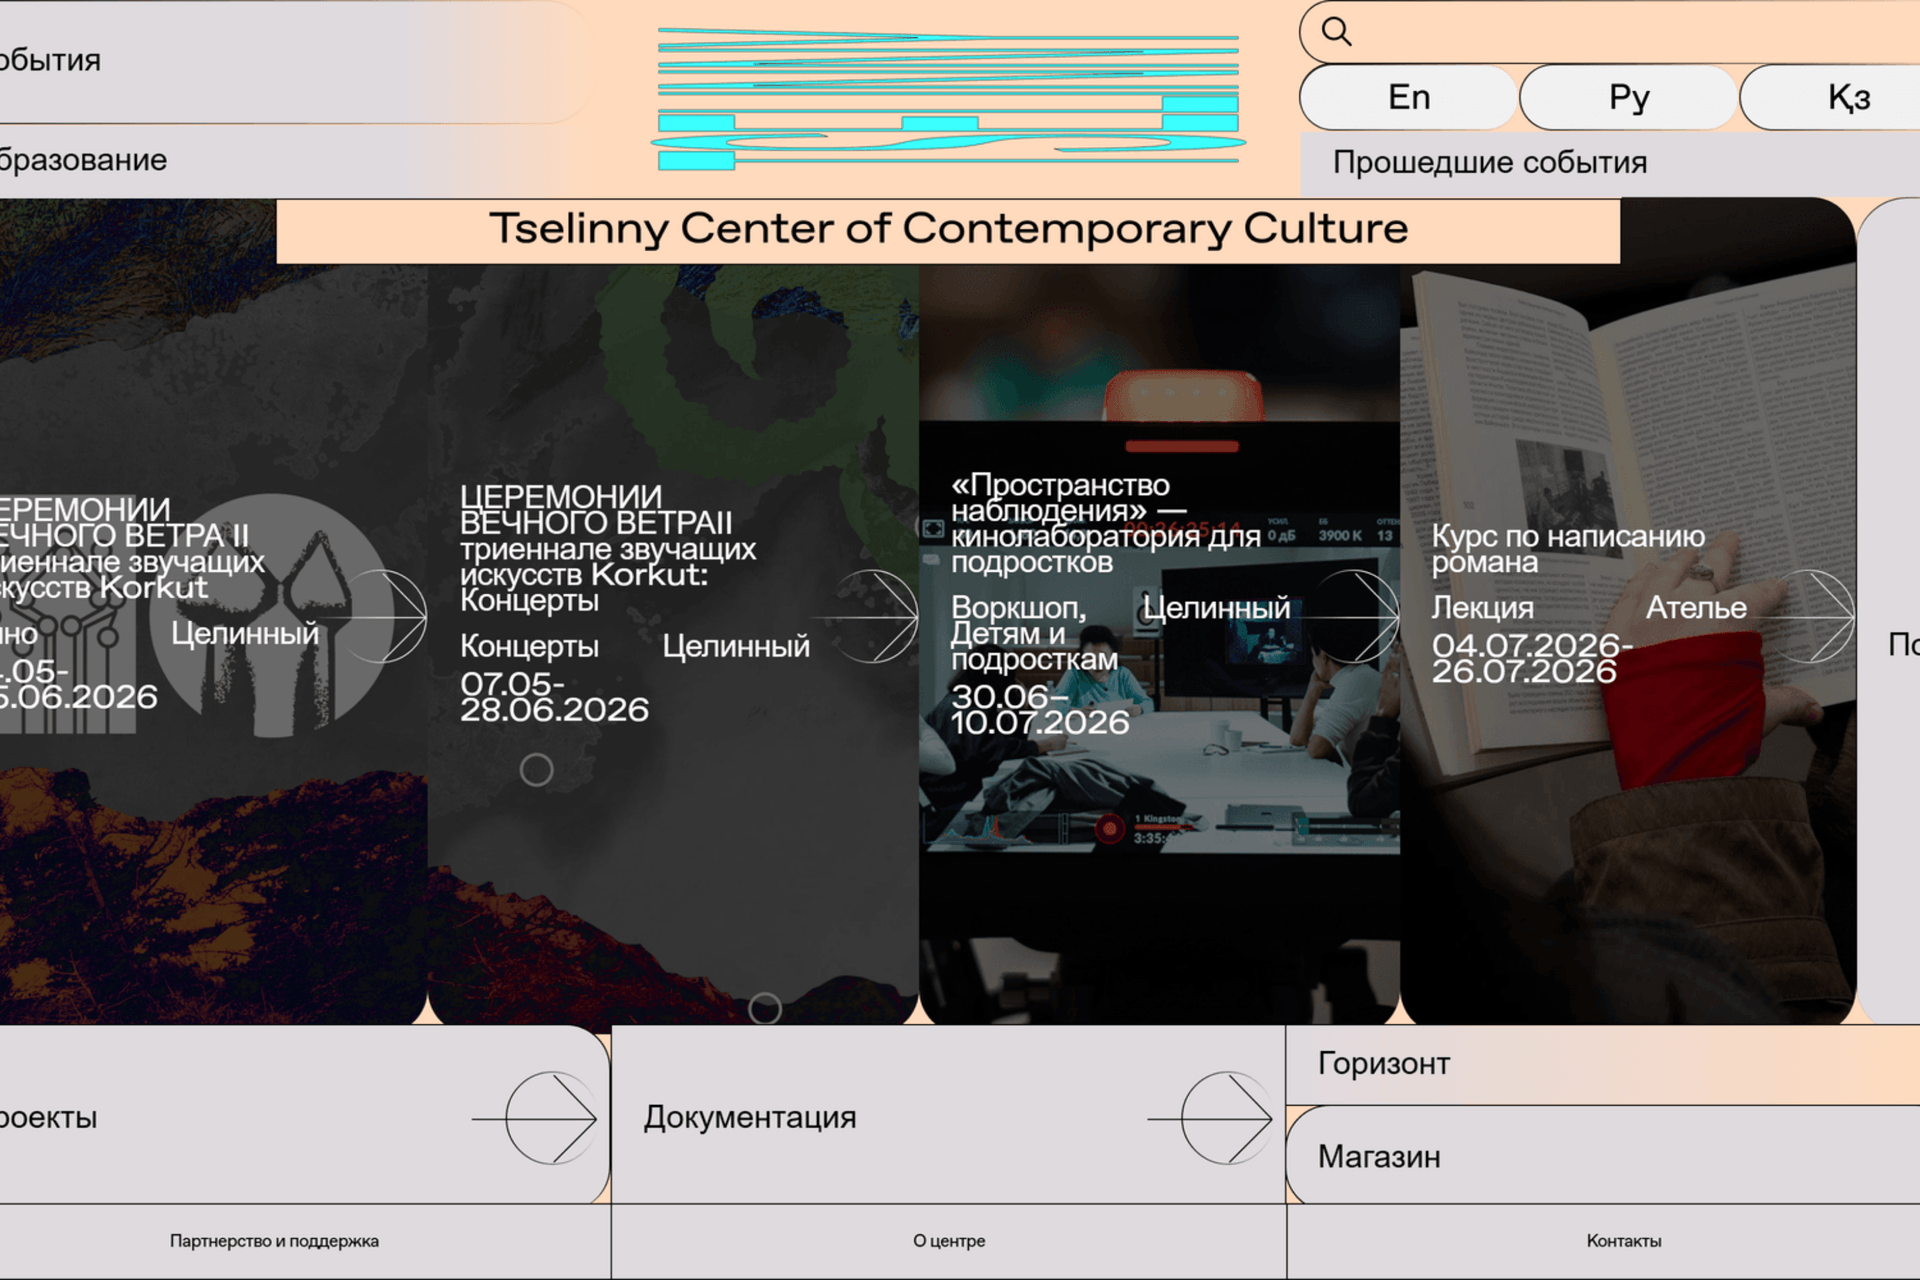This screenshot has height=1280, width=1920.
Task: Open the Документация section
Action: 948,1116
